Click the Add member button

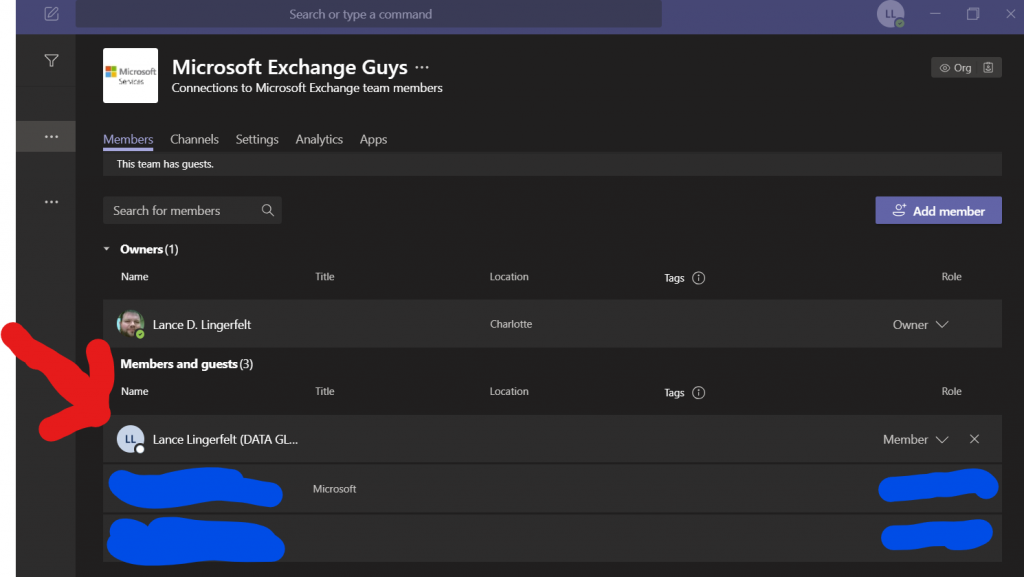pos(938,210)
